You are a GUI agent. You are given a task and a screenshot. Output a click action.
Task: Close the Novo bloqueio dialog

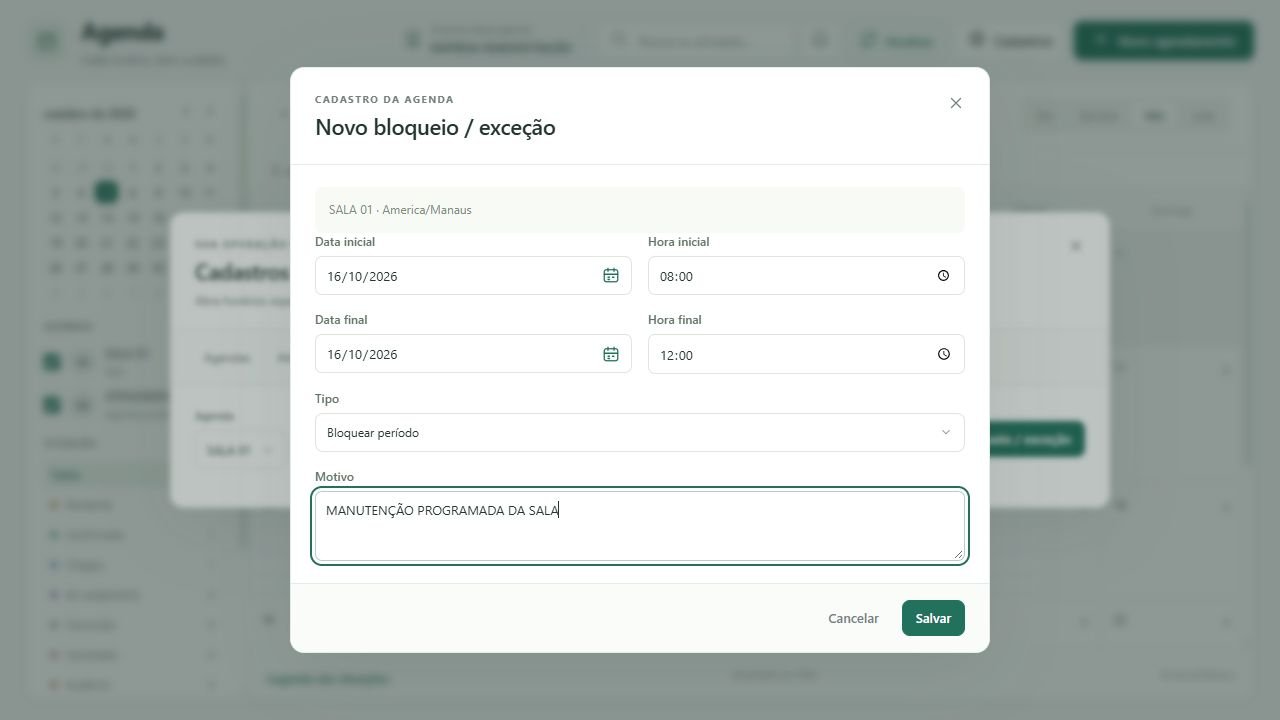[x=956, y=103]
